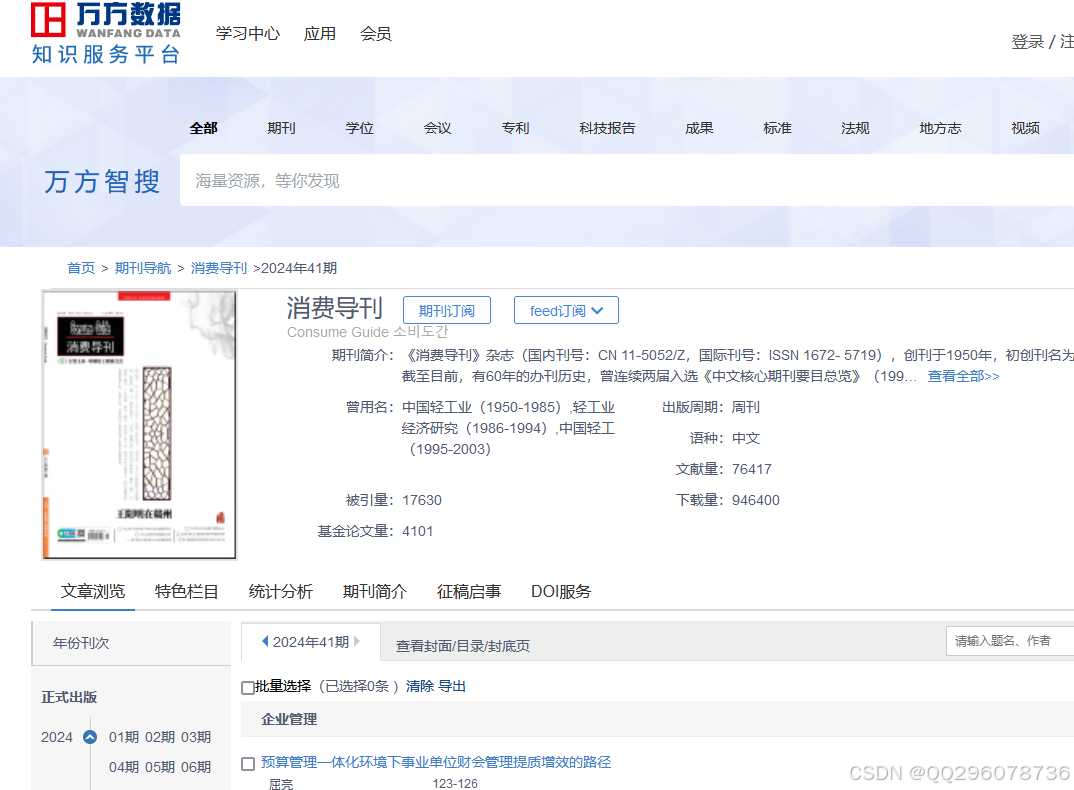Select the 会议 search category
Viewport: 1074px width, 790px height.
[438, 128]
